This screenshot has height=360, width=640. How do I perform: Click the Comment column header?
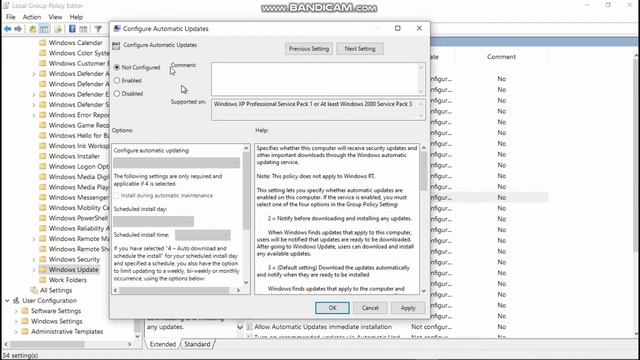[x=501, y=57]
